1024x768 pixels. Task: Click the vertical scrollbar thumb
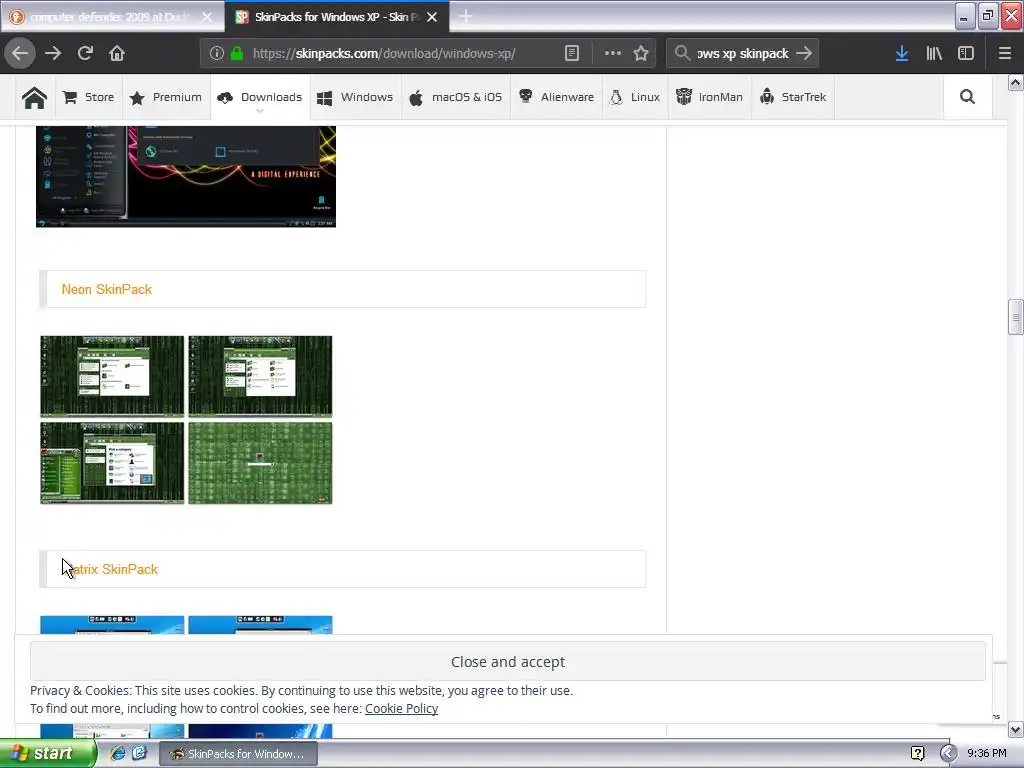pos(1015,317)
